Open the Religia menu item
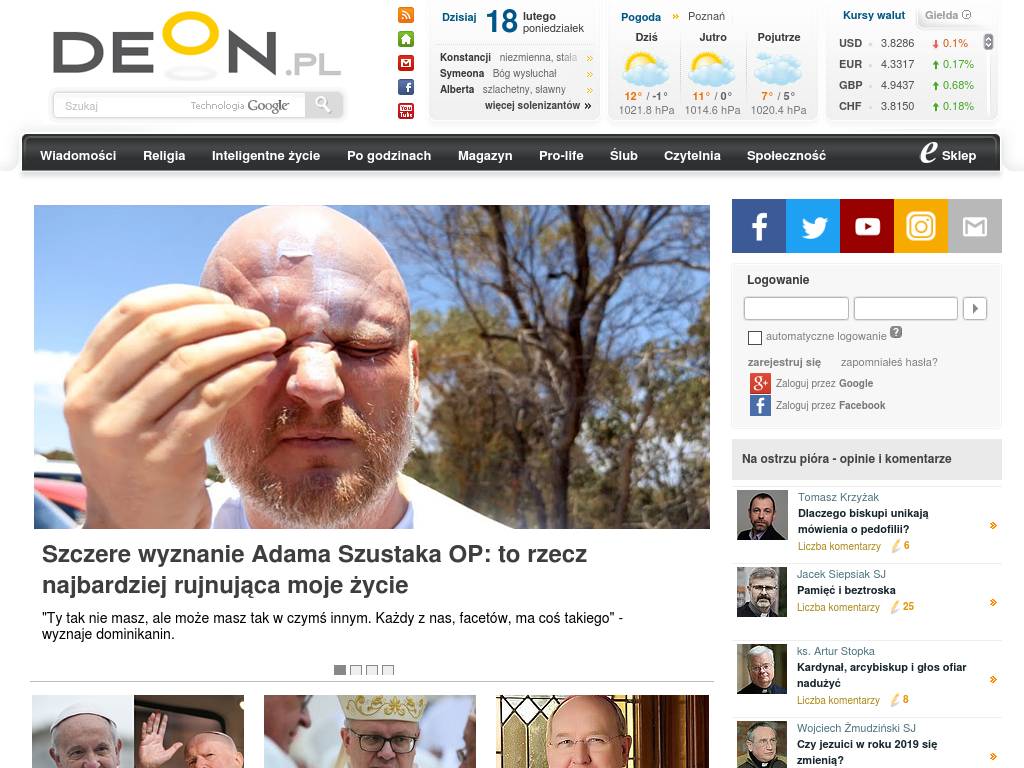 [x=164, y=155]
